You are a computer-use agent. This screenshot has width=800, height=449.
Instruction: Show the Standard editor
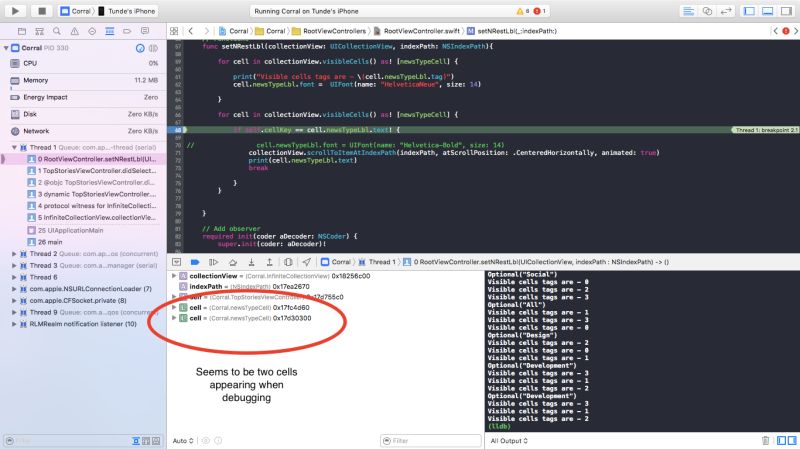pyautogui.click(x=688, y=11)
